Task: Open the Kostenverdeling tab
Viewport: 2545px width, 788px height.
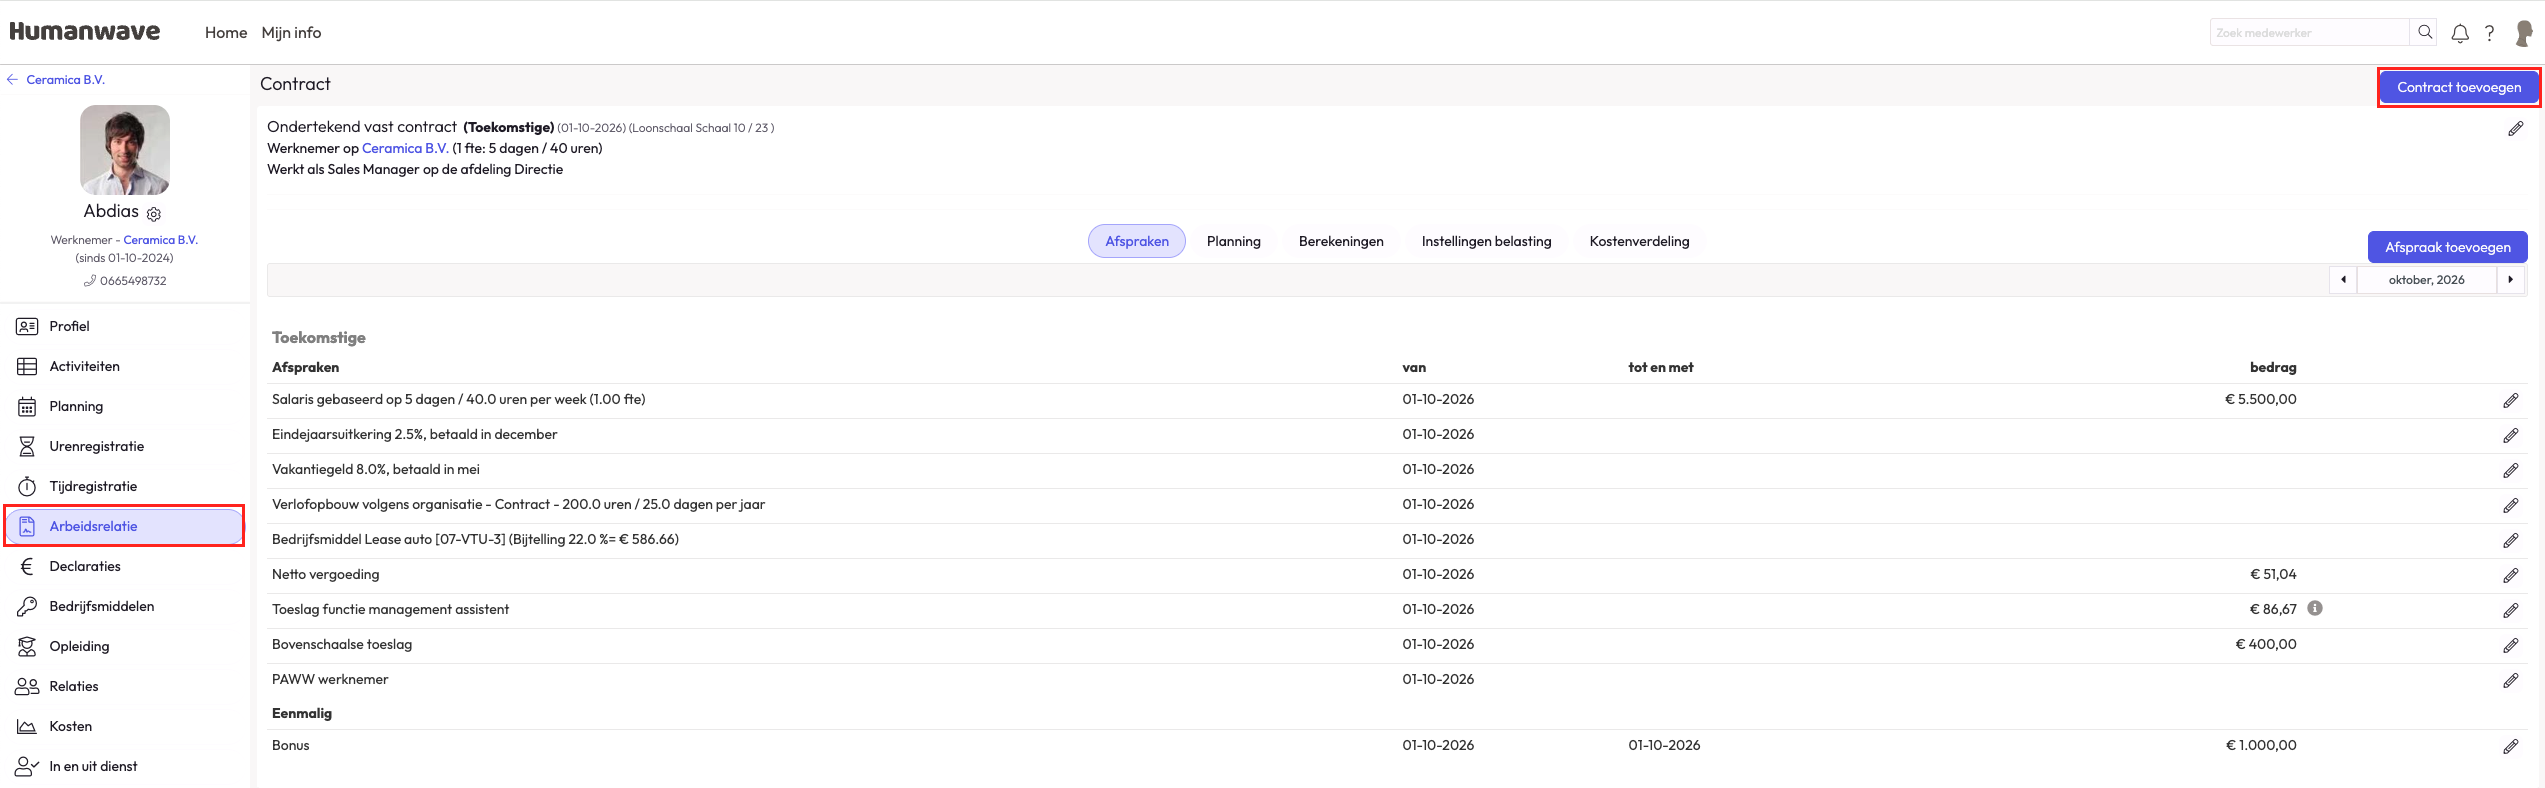Action: tap(1639, 241)
